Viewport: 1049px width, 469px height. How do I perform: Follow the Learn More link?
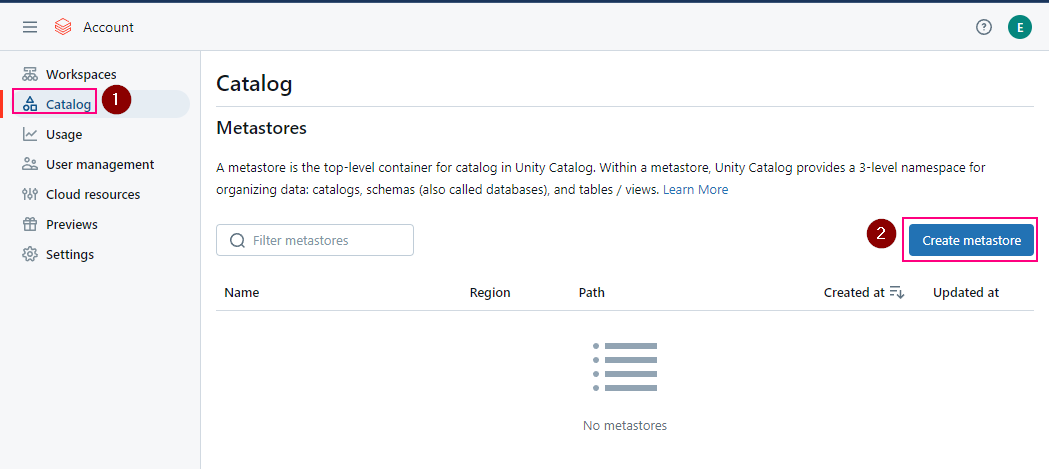click(695, 189)
